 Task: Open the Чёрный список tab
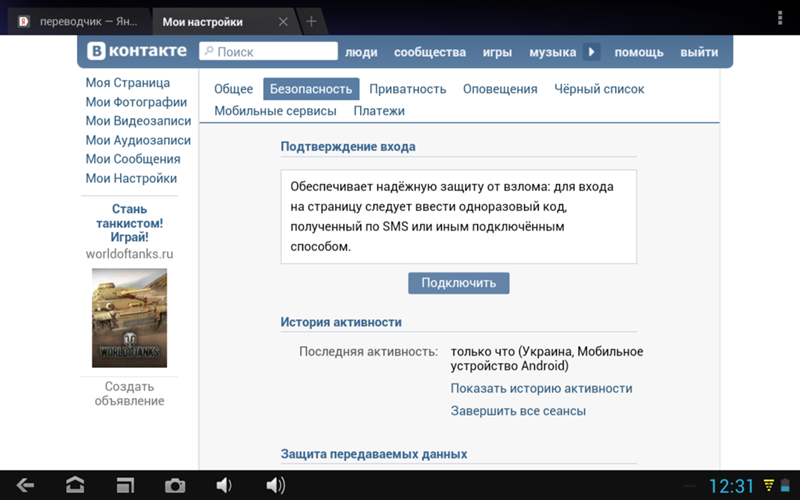coord(599,89)
